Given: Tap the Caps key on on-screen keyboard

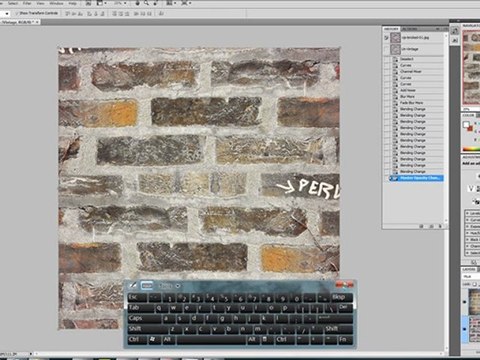Looking at the screenshot, I should coord(145,319).
